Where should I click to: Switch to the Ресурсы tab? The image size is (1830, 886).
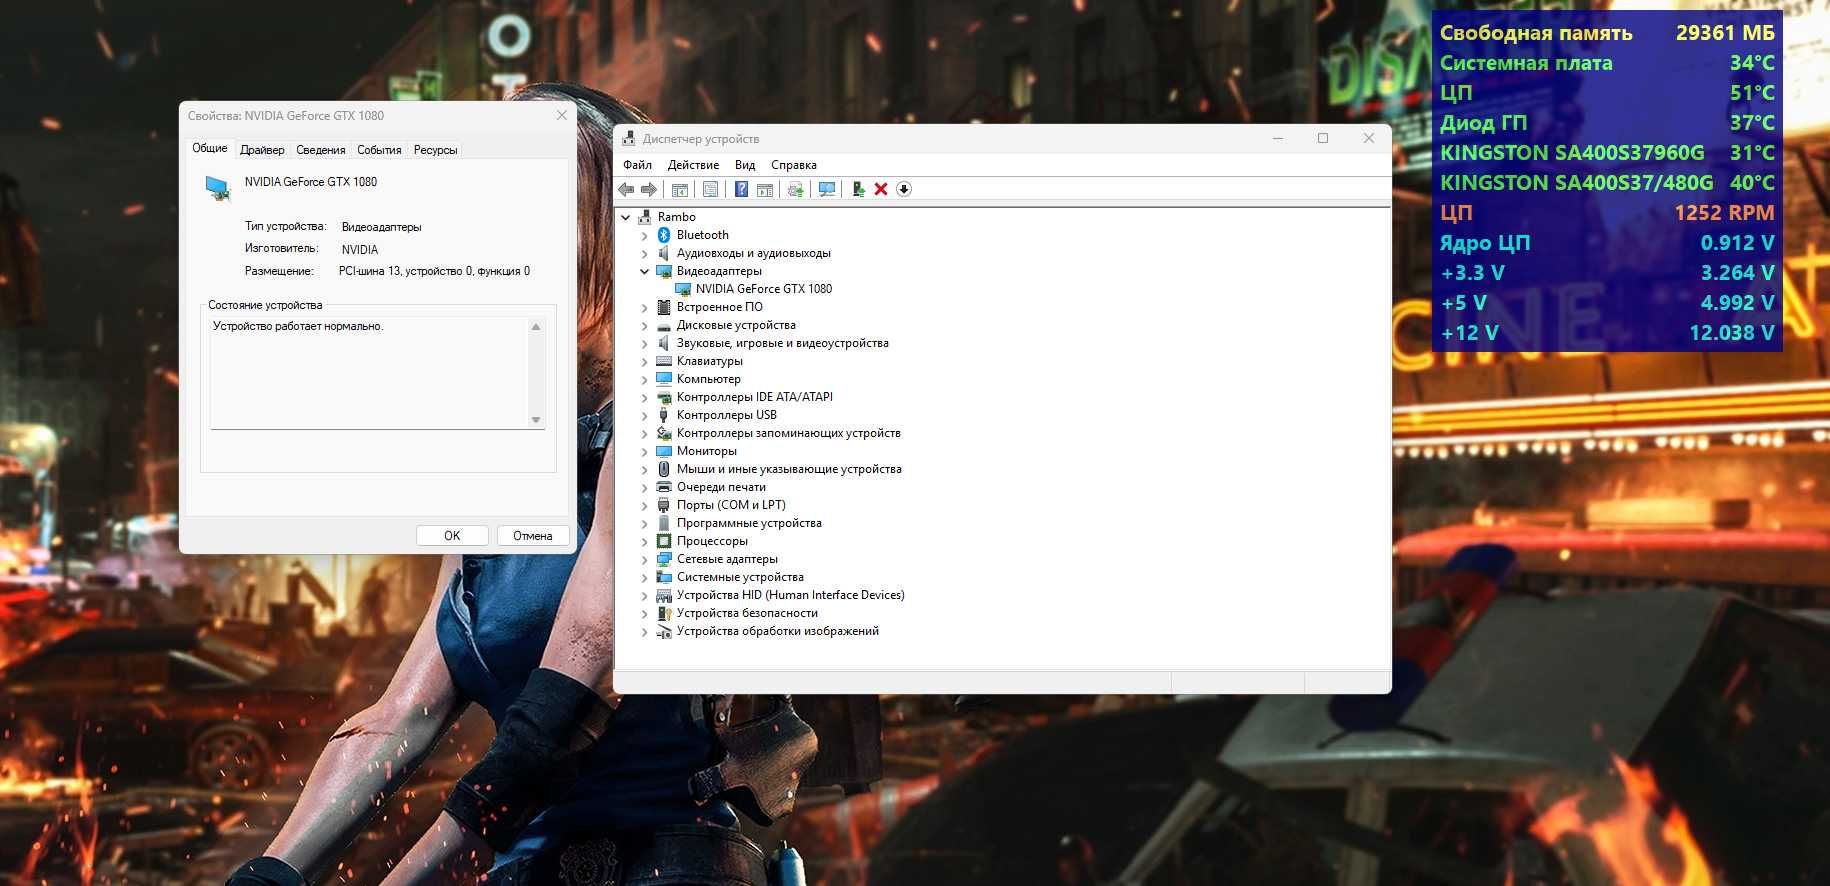pyautogui.click(x=435, y=150)
